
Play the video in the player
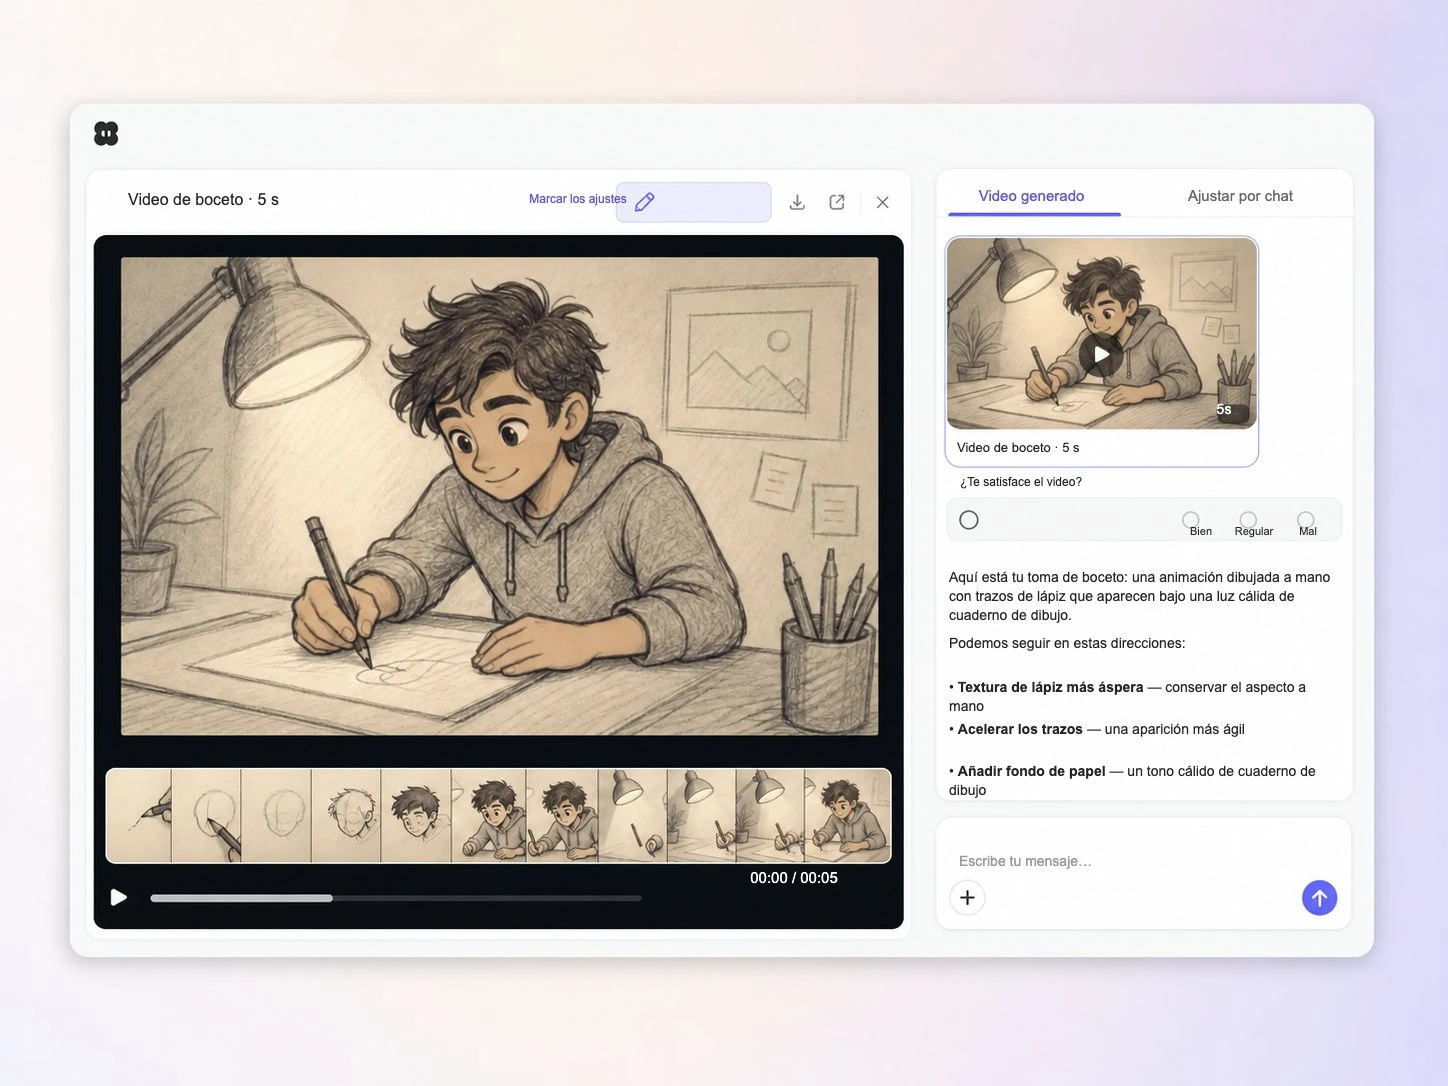coord(119,897)
